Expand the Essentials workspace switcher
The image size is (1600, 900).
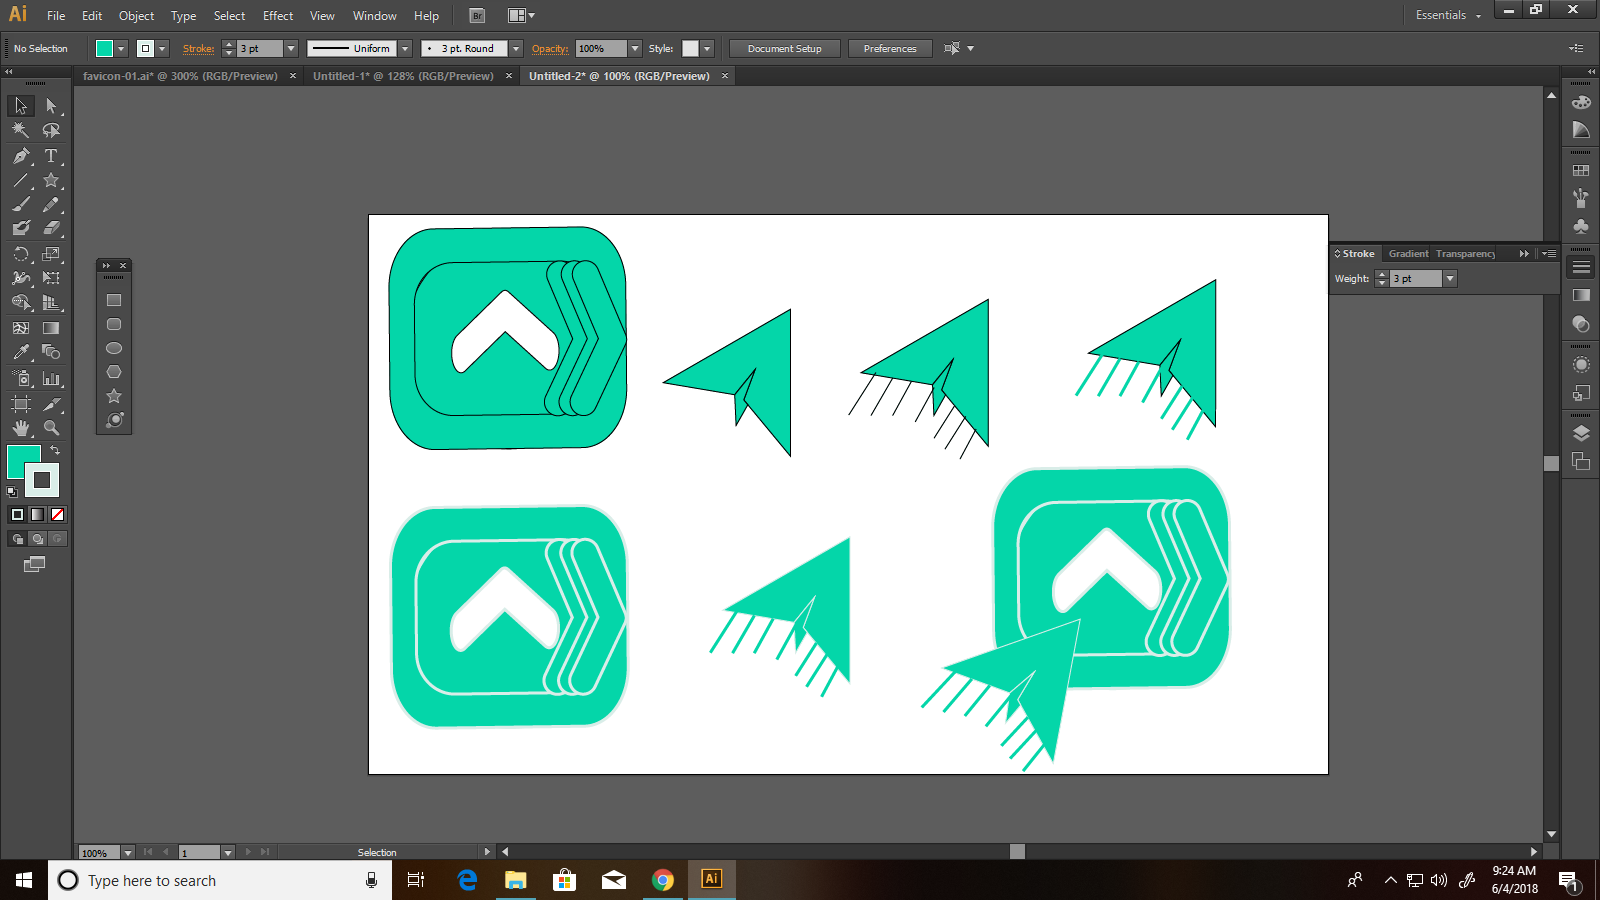[x=1448, y=15]
